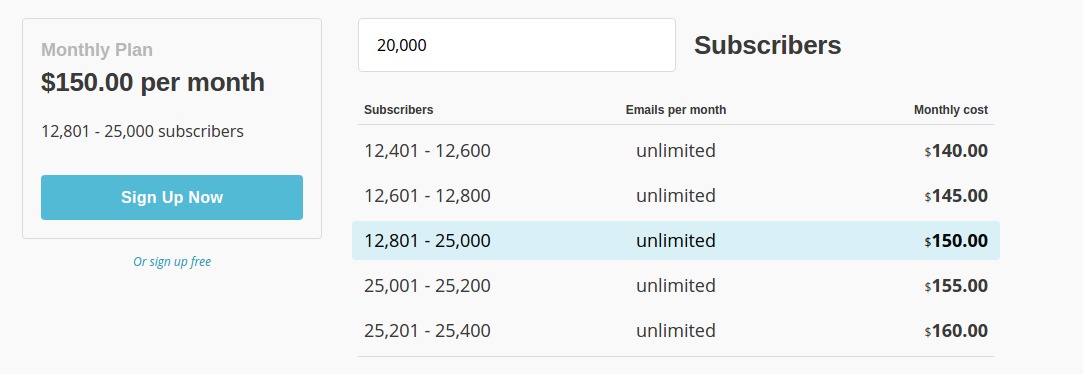Select the 25,201 - 25,400 subscribers row

click(x=675, y=330)
